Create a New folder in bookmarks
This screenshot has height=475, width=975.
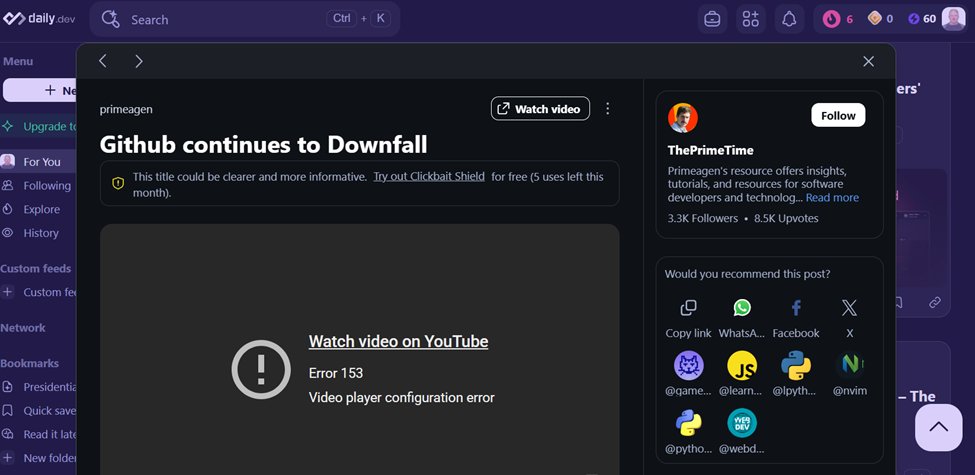[39, 458]
